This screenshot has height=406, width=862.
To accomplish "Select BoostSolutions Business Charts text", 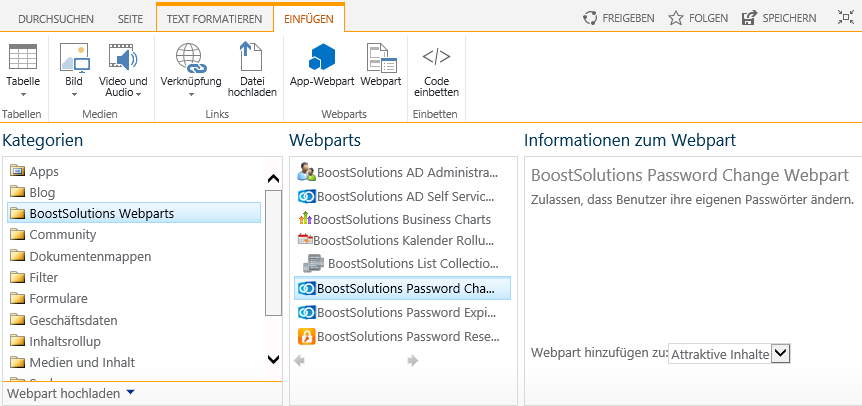I will tap(402, 219).
